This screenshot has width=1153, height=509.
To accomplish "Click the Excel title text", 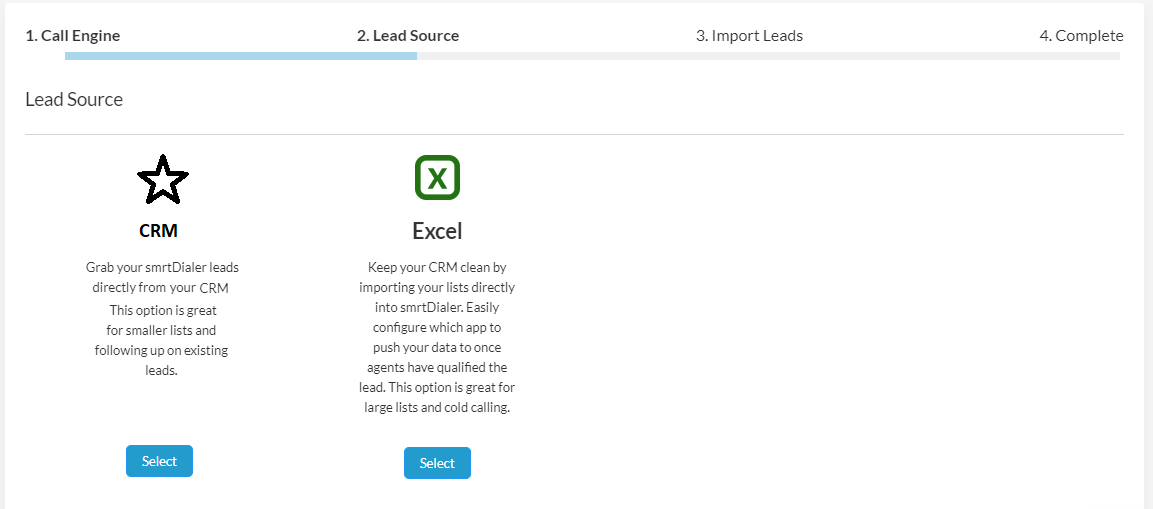I will pyautogui.click(x=437, y=231).
